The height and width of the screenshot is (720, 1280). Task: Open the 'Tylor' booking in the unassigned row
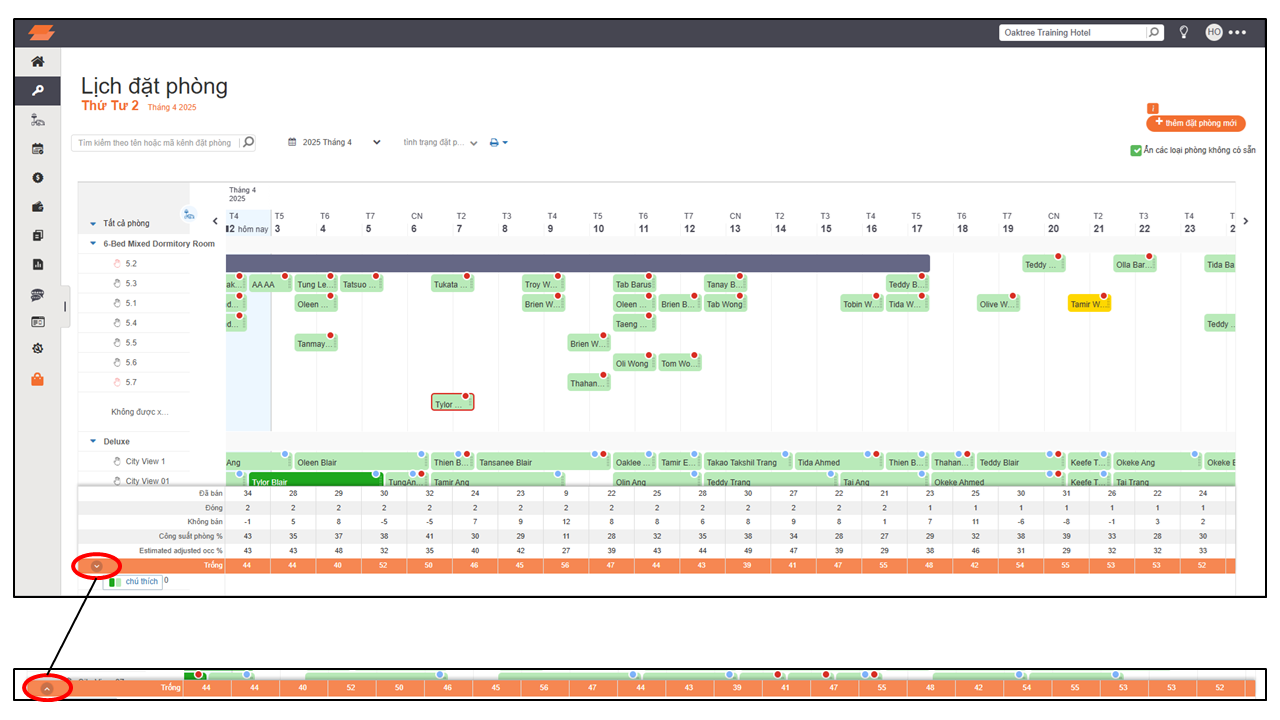pos(452,403)
